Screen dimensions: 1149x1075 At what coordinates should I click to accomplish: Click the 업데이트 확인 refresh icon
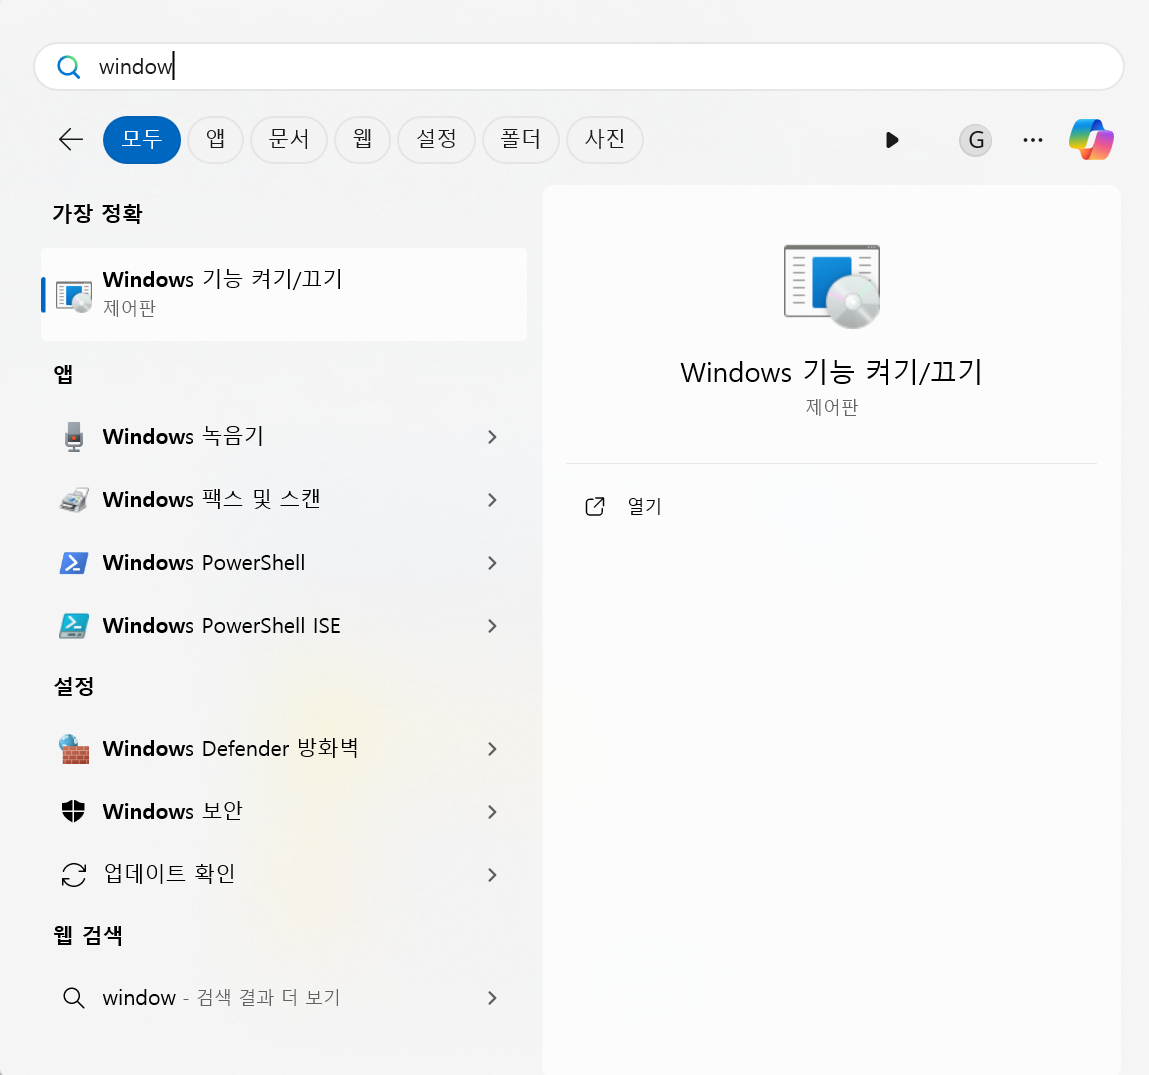[74, 874]
